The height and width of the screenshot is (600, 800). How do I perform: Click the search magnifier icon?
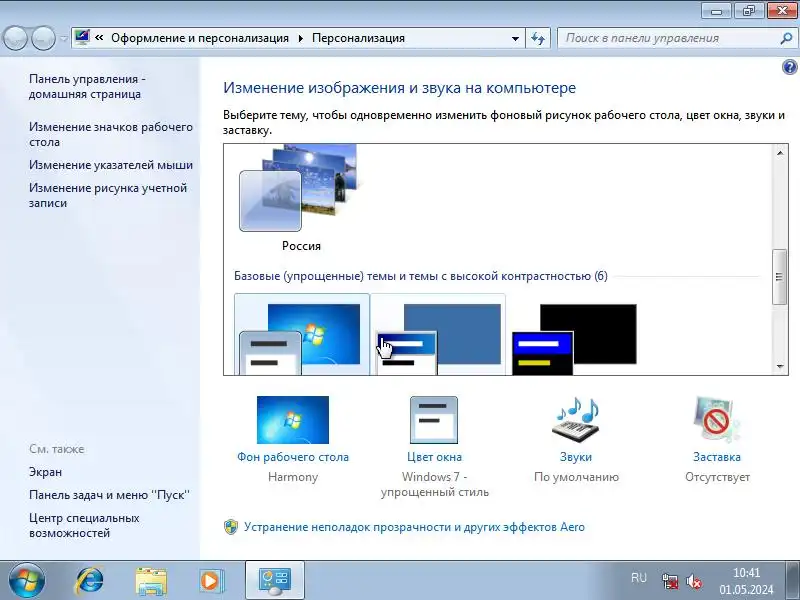point(786,38)
